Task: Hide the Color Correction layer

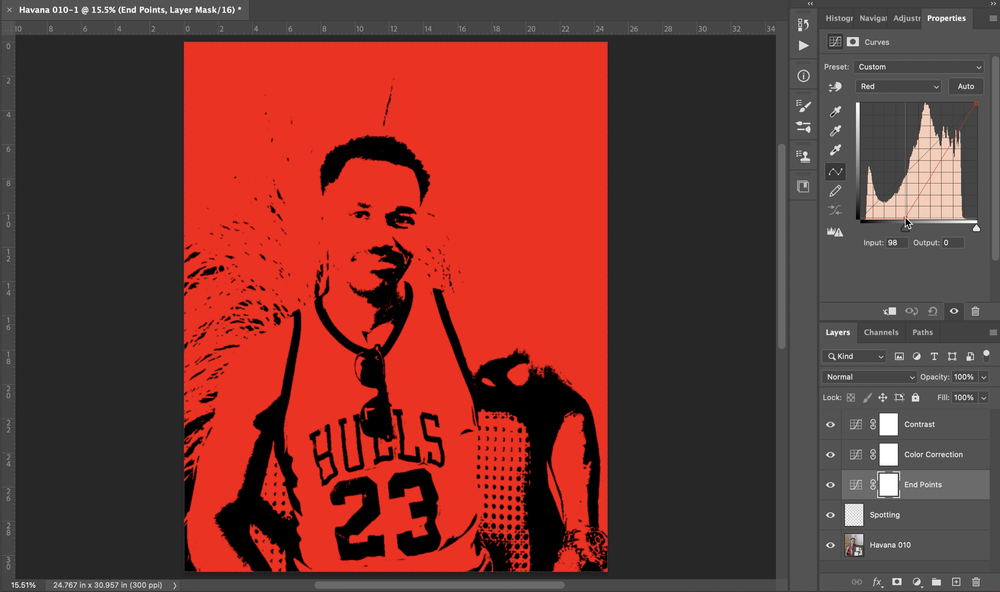Action: pyautogui.click(x=830, y=455)
